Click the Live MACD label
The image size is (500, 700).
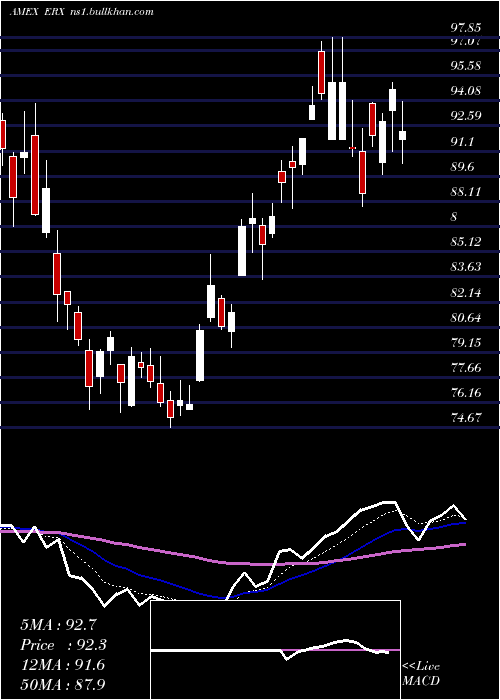click(421, 673)
